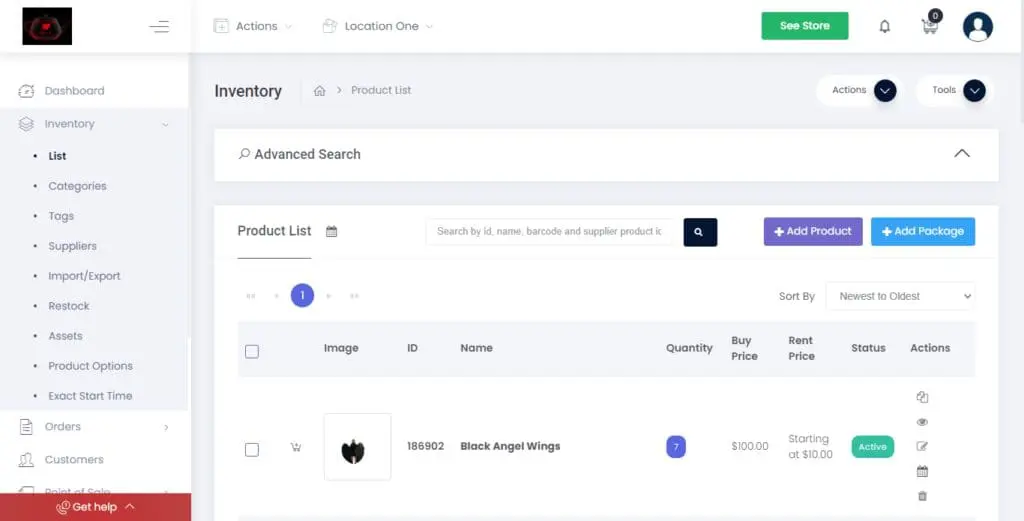Screen dimensions: 1024x521
Task: Click Inventory layers icon in sidebar
Action: pos(26,124)
